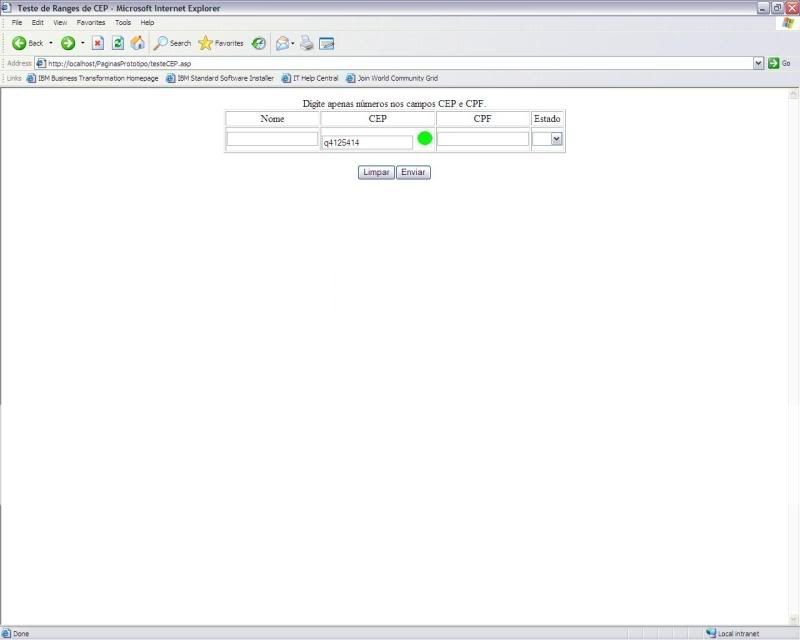This screenshot has width=800, height=640.
Task: Open the Tools menu
Action: (123, 22)
